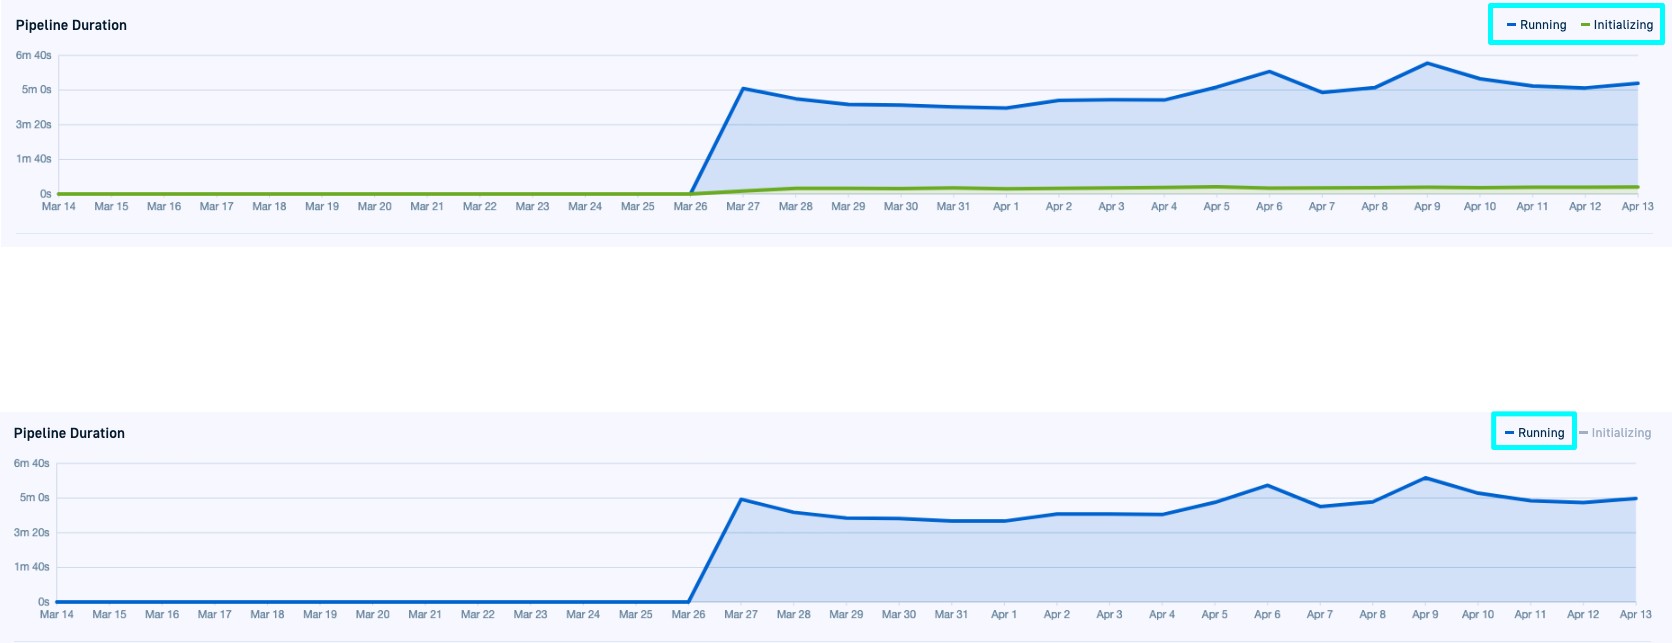The width and height of the screenshot is (1672, 643).
Task: Toggle Initializing series in top chart legend
Action: 1622,25
